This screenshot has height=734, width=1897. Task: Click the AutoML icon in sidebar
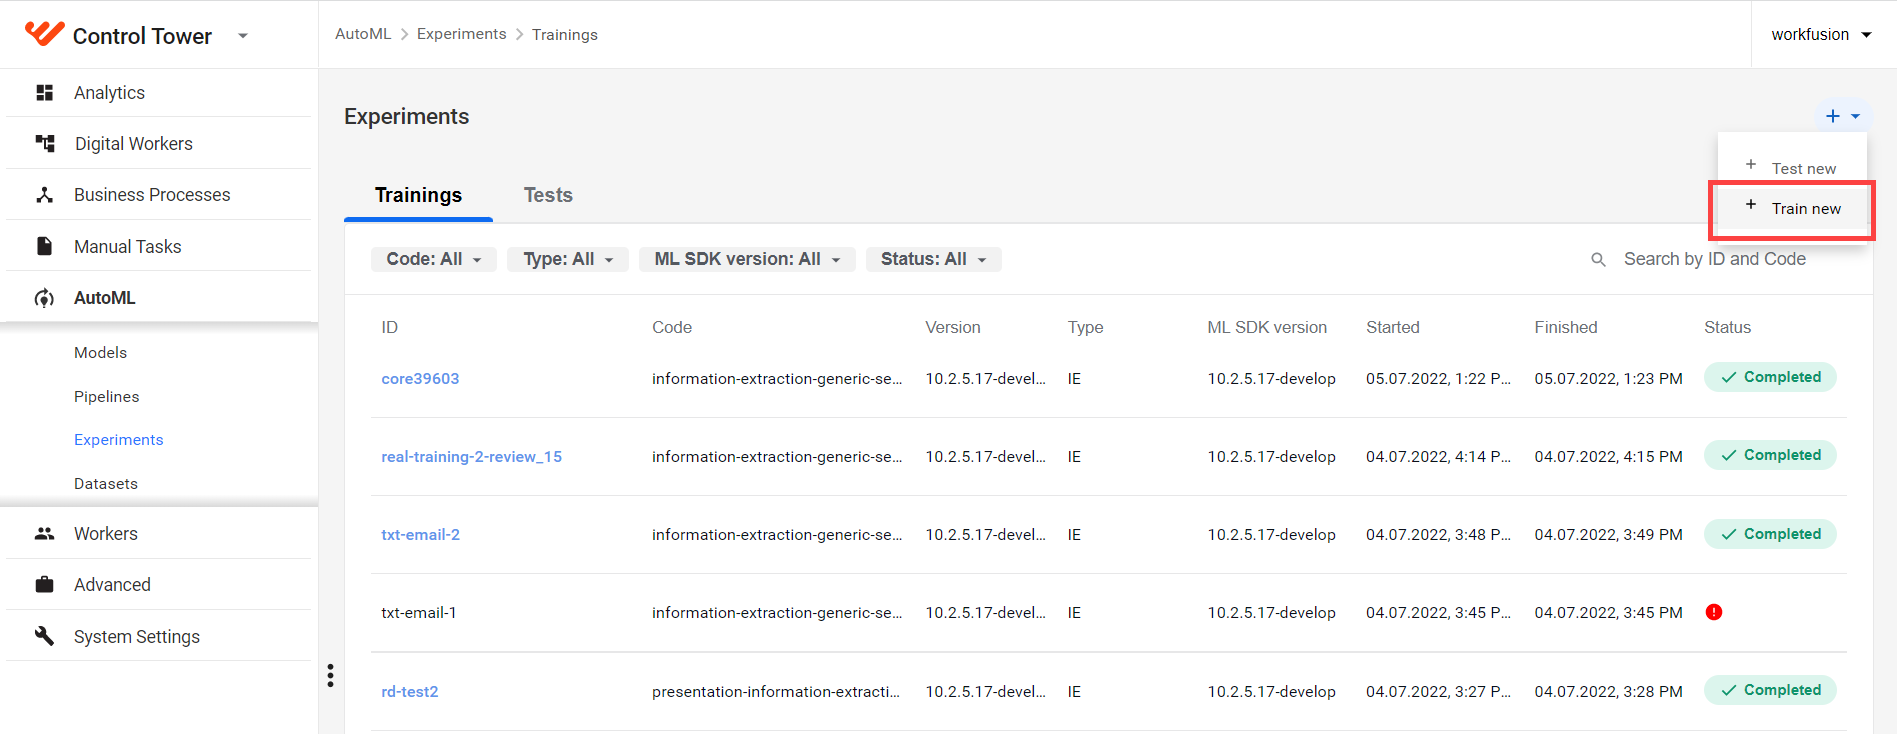coord(44,298)
